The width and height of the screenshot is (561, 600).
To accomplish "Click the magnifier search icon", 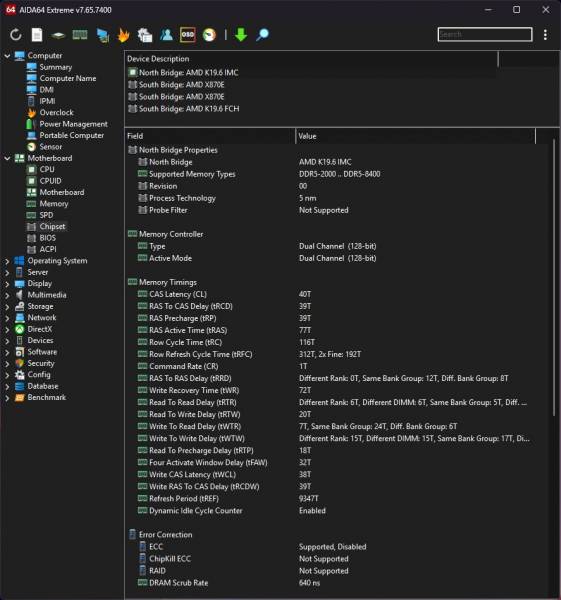I will (x=263, y=35).
